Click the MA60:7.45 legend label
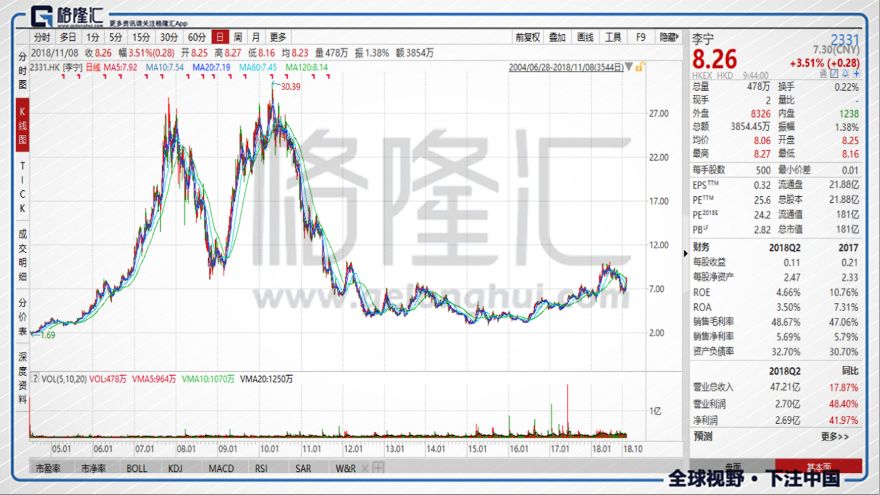Image resolution: width=880 pixels, height=495 pixels. (258, 67)
